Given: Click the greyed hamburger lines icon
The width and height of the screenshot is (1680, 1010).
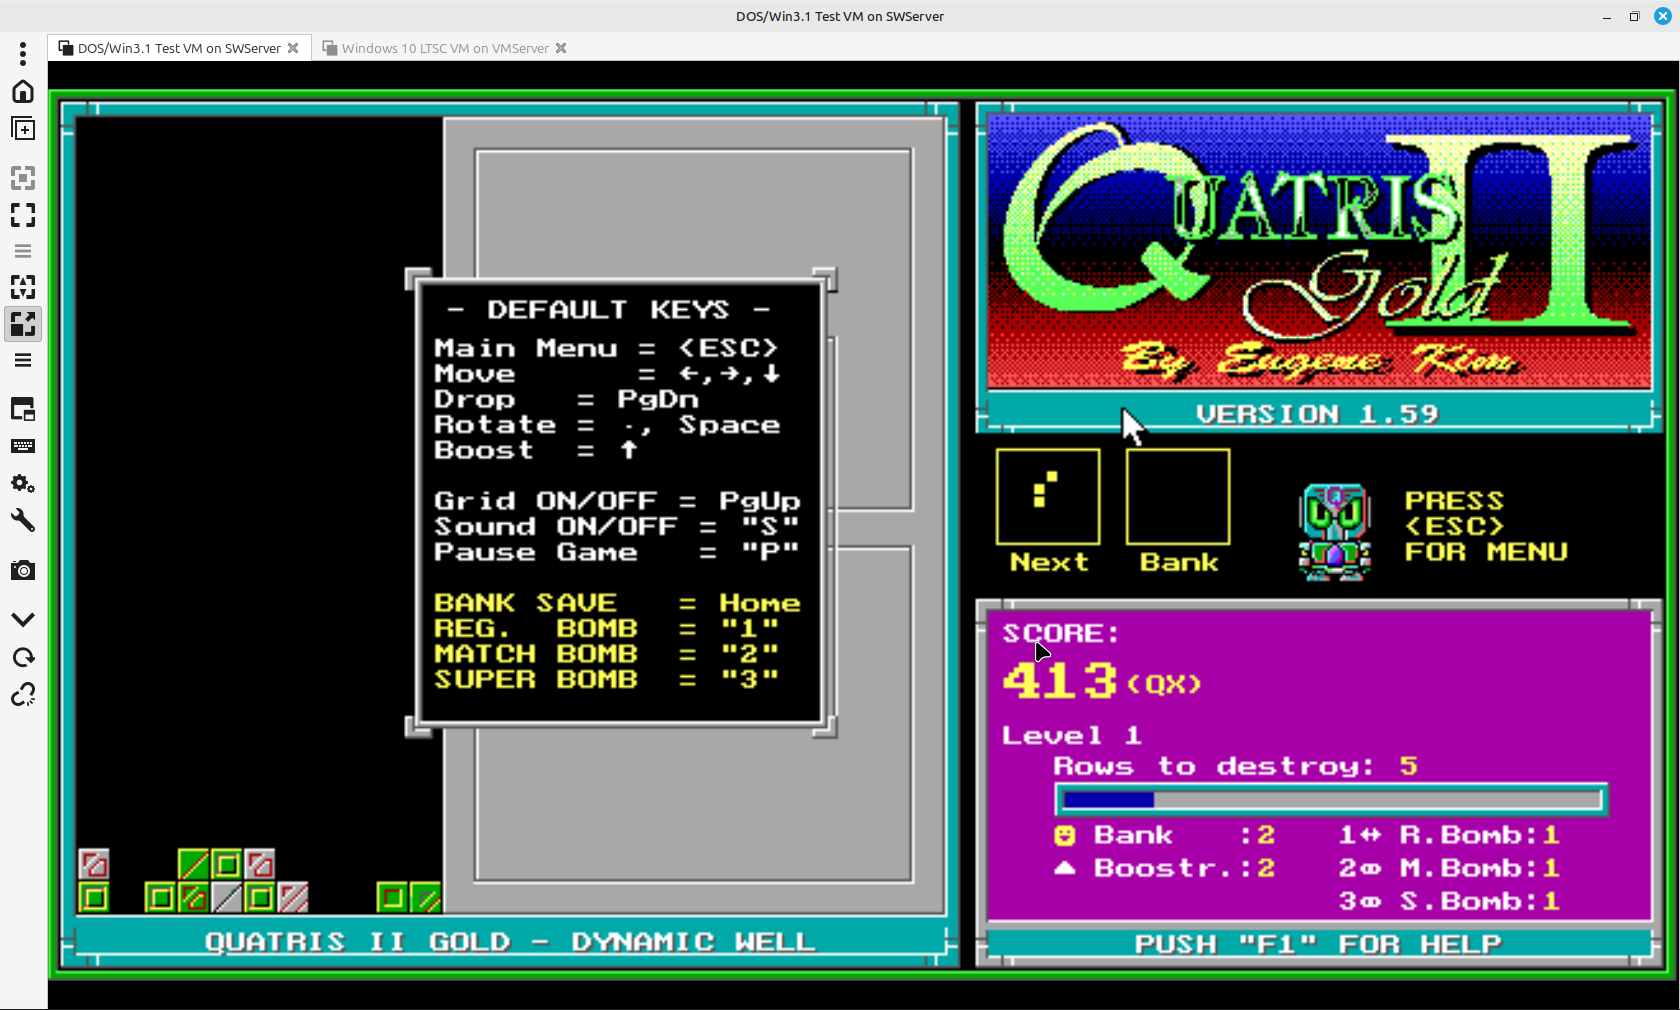Looking at the screenshot, I should 23,251.
